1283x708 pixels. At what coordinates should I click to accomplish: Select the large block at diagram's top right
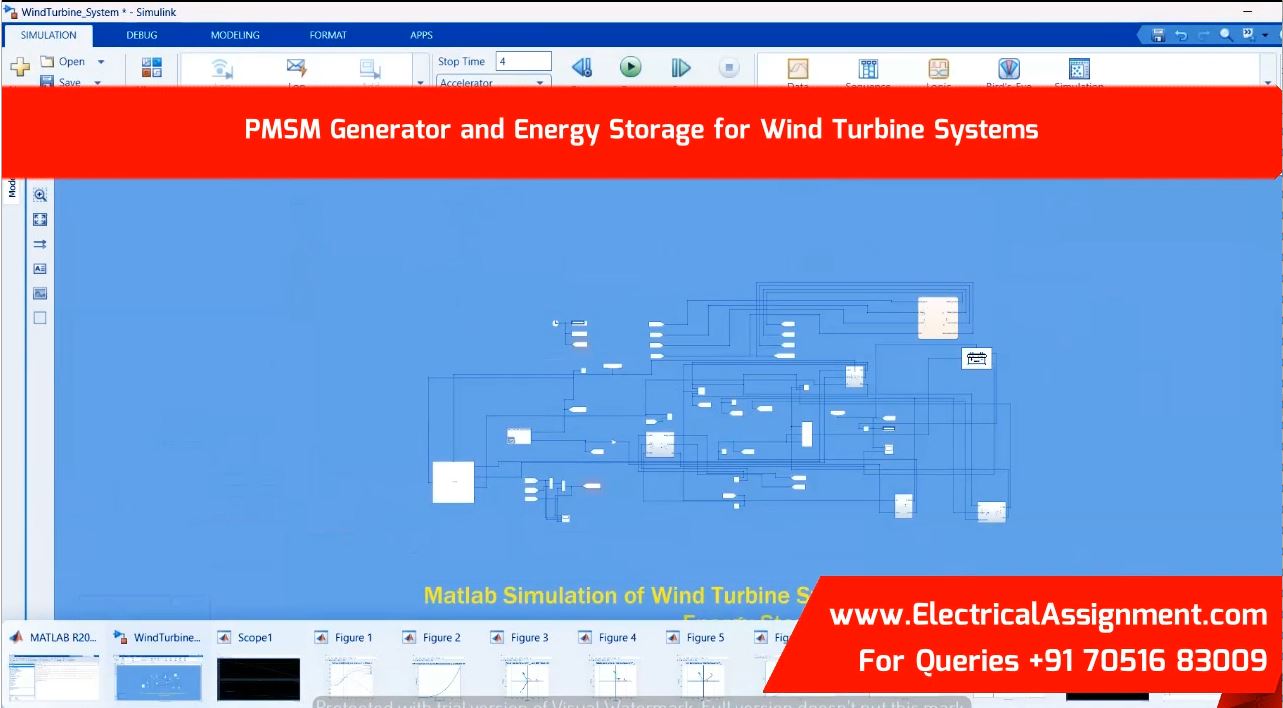click(x=938, y=318)
